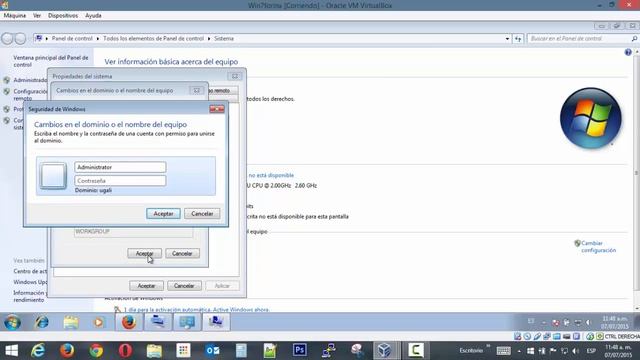Click the host taskbar clock
Viewport: 640px width, 360px height.
(x=618, y=351)
